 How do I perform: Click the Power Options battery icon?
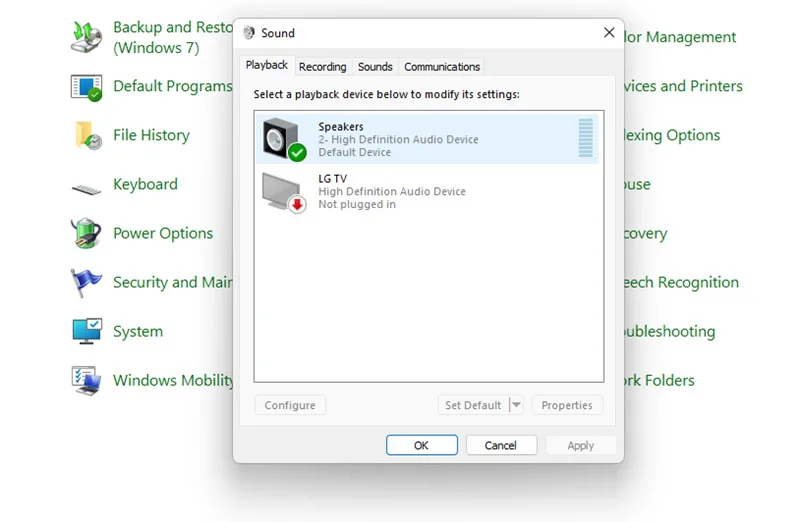(86, 233)
